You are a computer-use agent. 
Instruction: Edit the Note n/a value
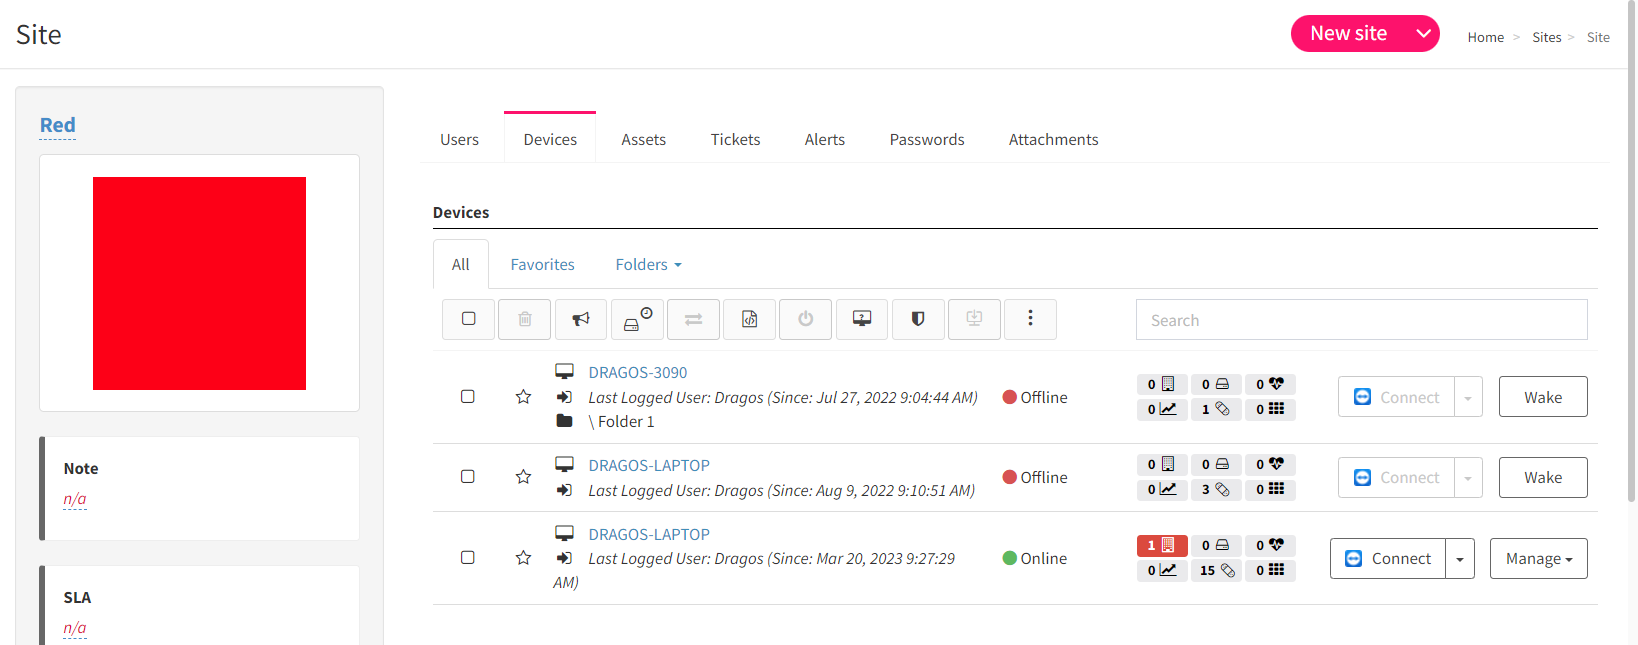click(75, 499)
